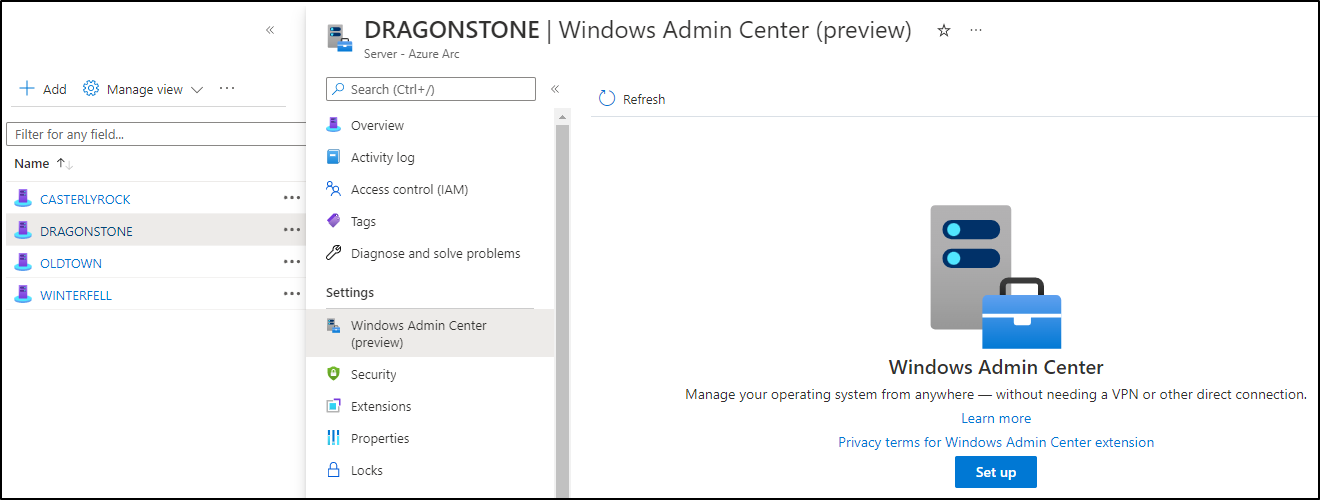Viewport: 1320px width, 500px height.
Task: Open the WINTERFELL server link
Action: click(76, 295)
